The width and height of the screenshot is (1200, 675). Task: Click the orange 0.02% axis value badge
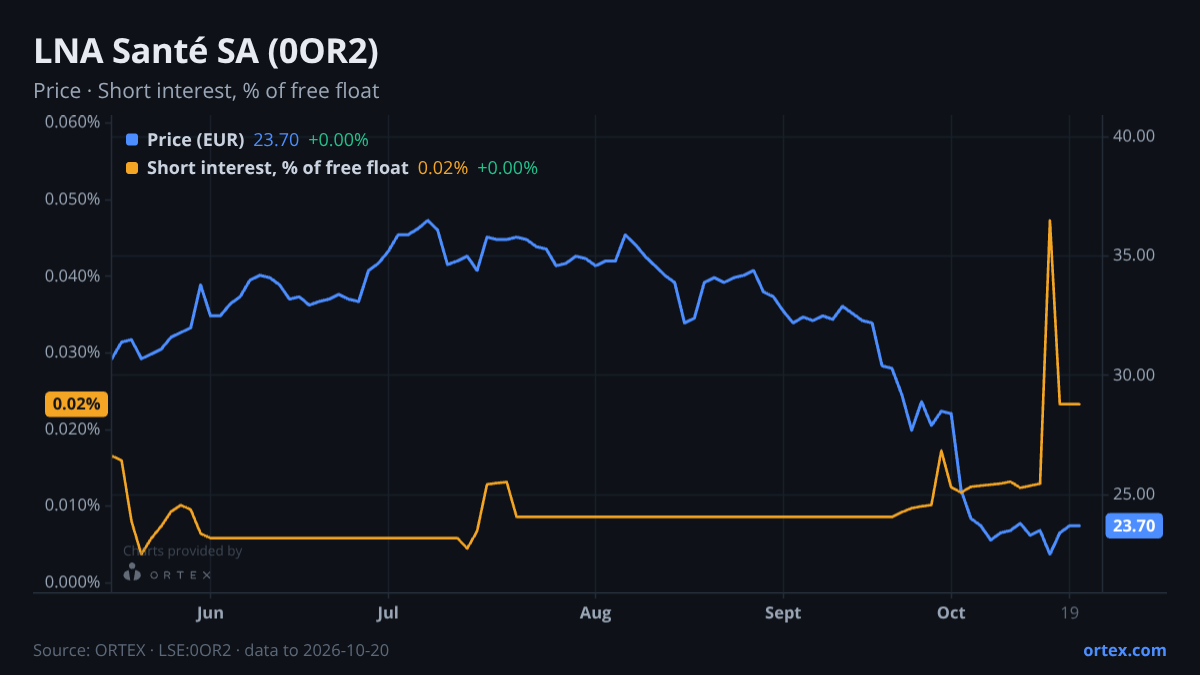click(x=76, y=404)
